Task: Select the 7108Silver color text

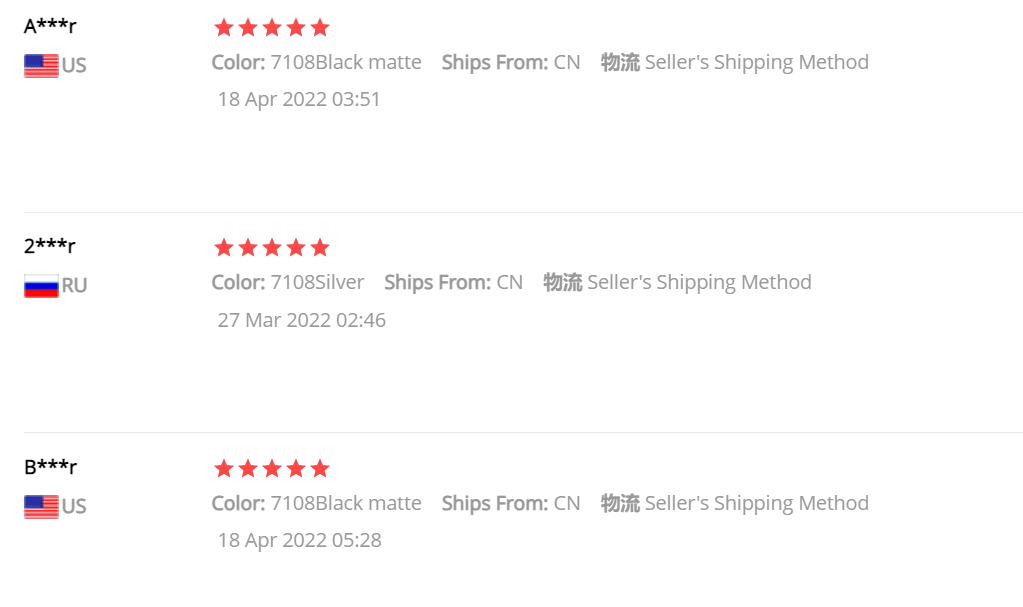Action: (317, 282)
